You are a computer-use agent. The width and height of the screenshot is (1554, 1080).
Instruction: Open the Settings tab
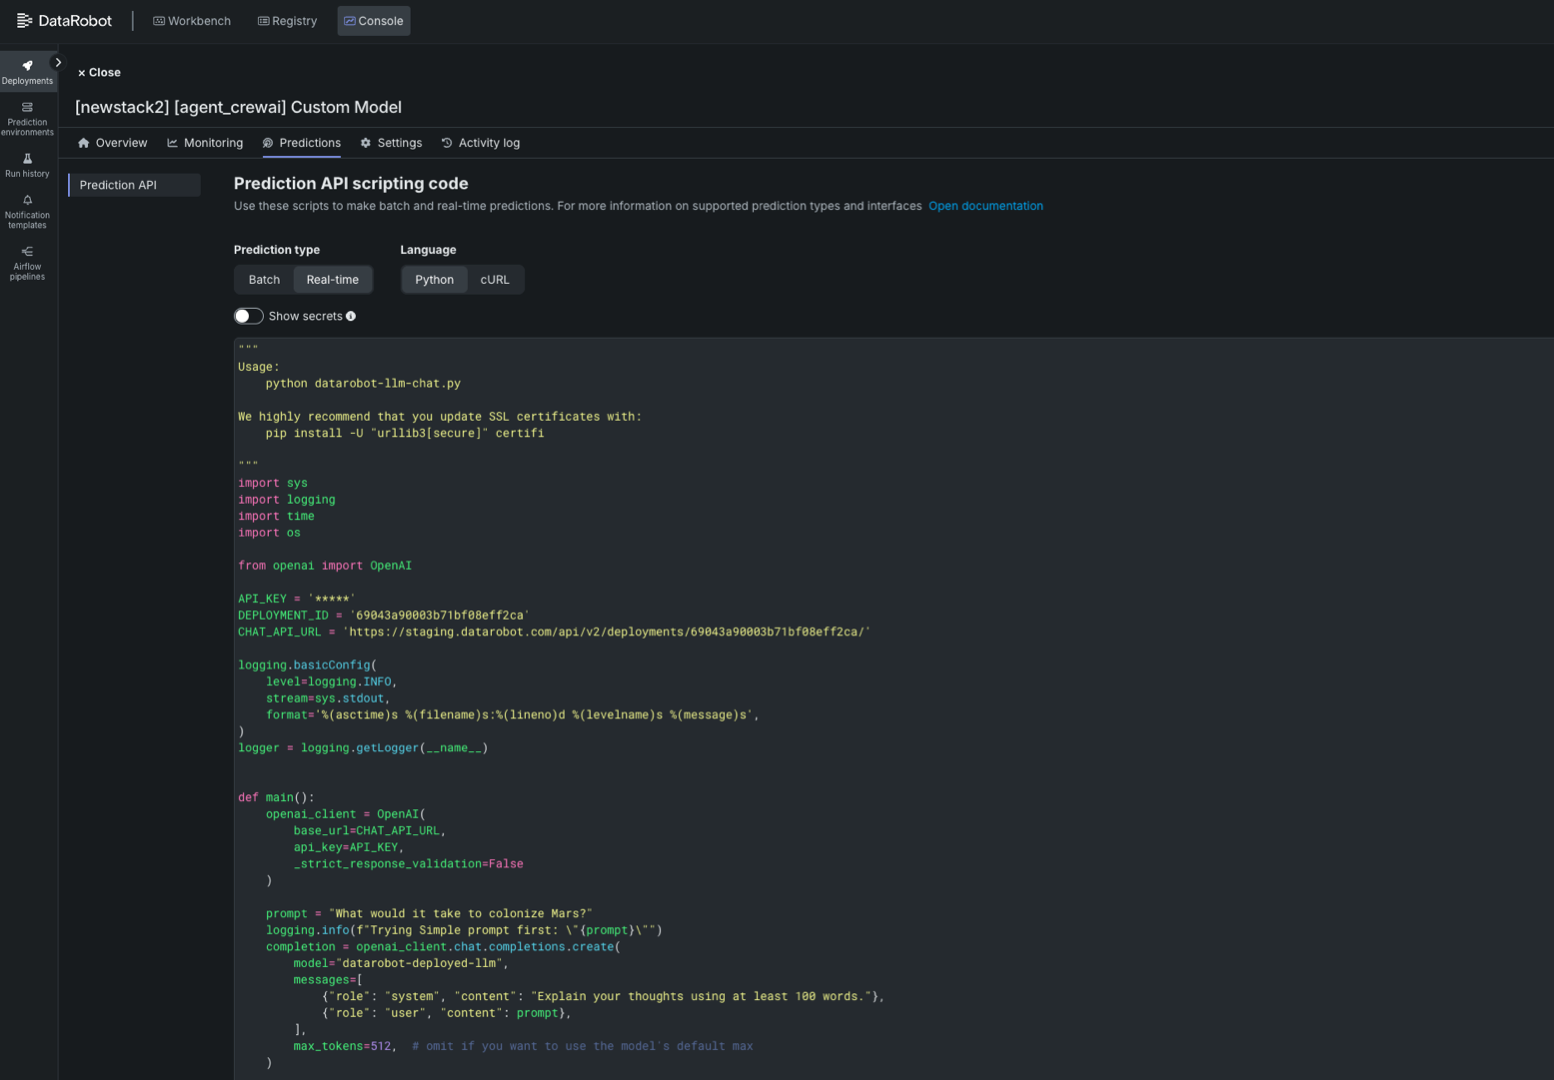(x=391, y=143)
